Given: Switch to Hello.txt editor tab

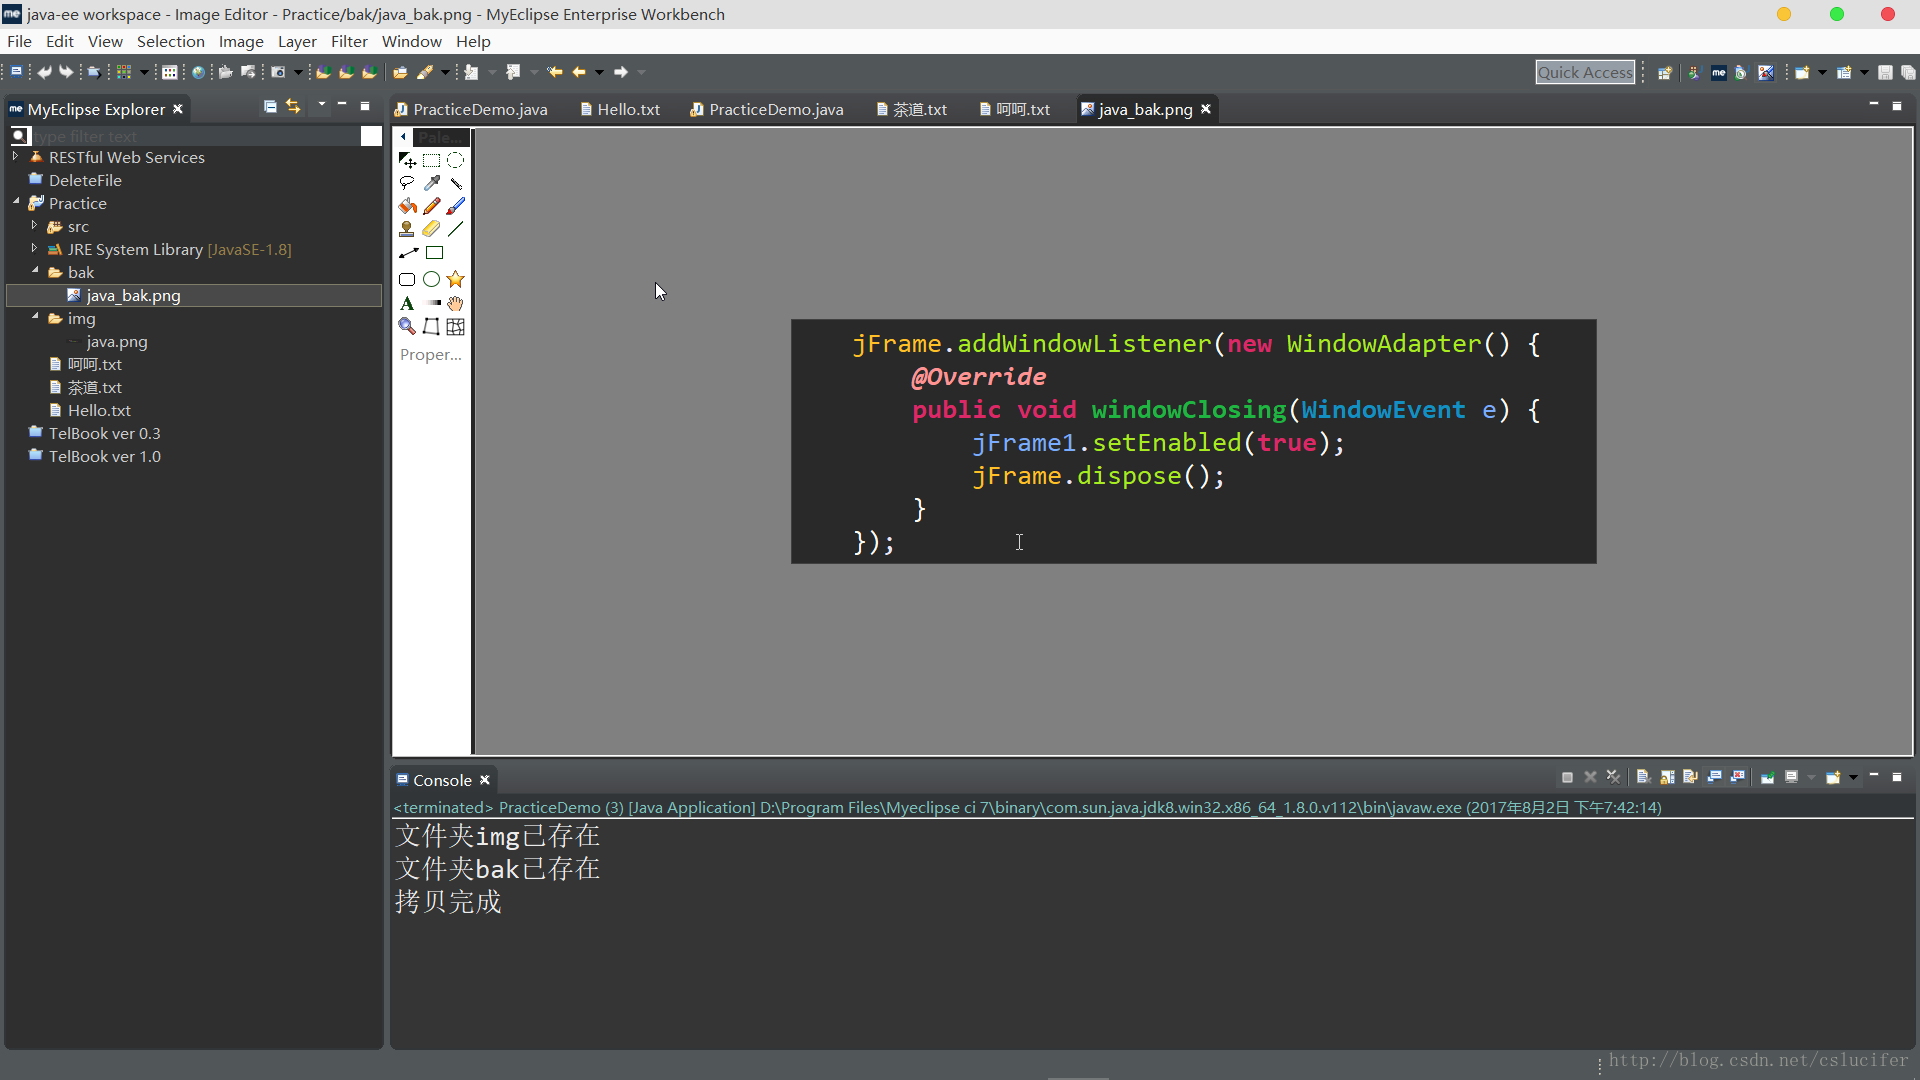Looking at the screenshot, I should 628,108.
